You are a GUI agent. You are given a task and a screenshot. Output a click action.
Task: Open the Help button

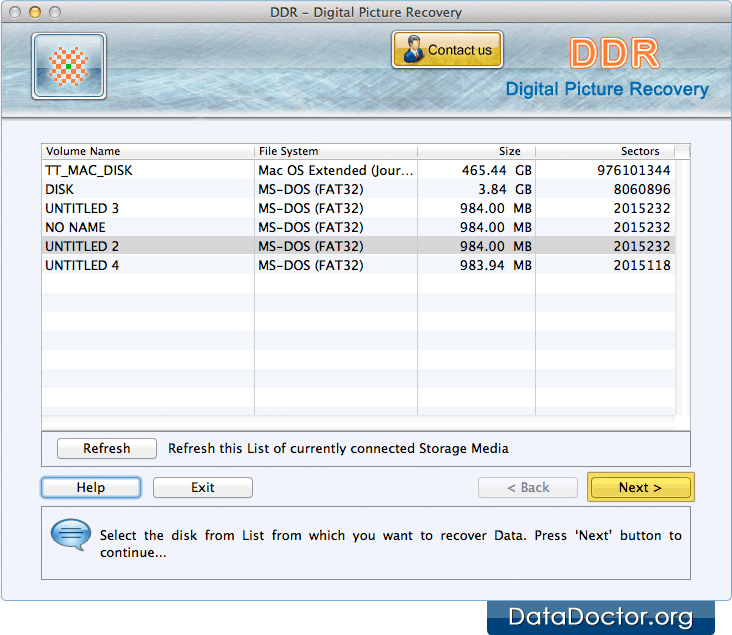[91, 487]
